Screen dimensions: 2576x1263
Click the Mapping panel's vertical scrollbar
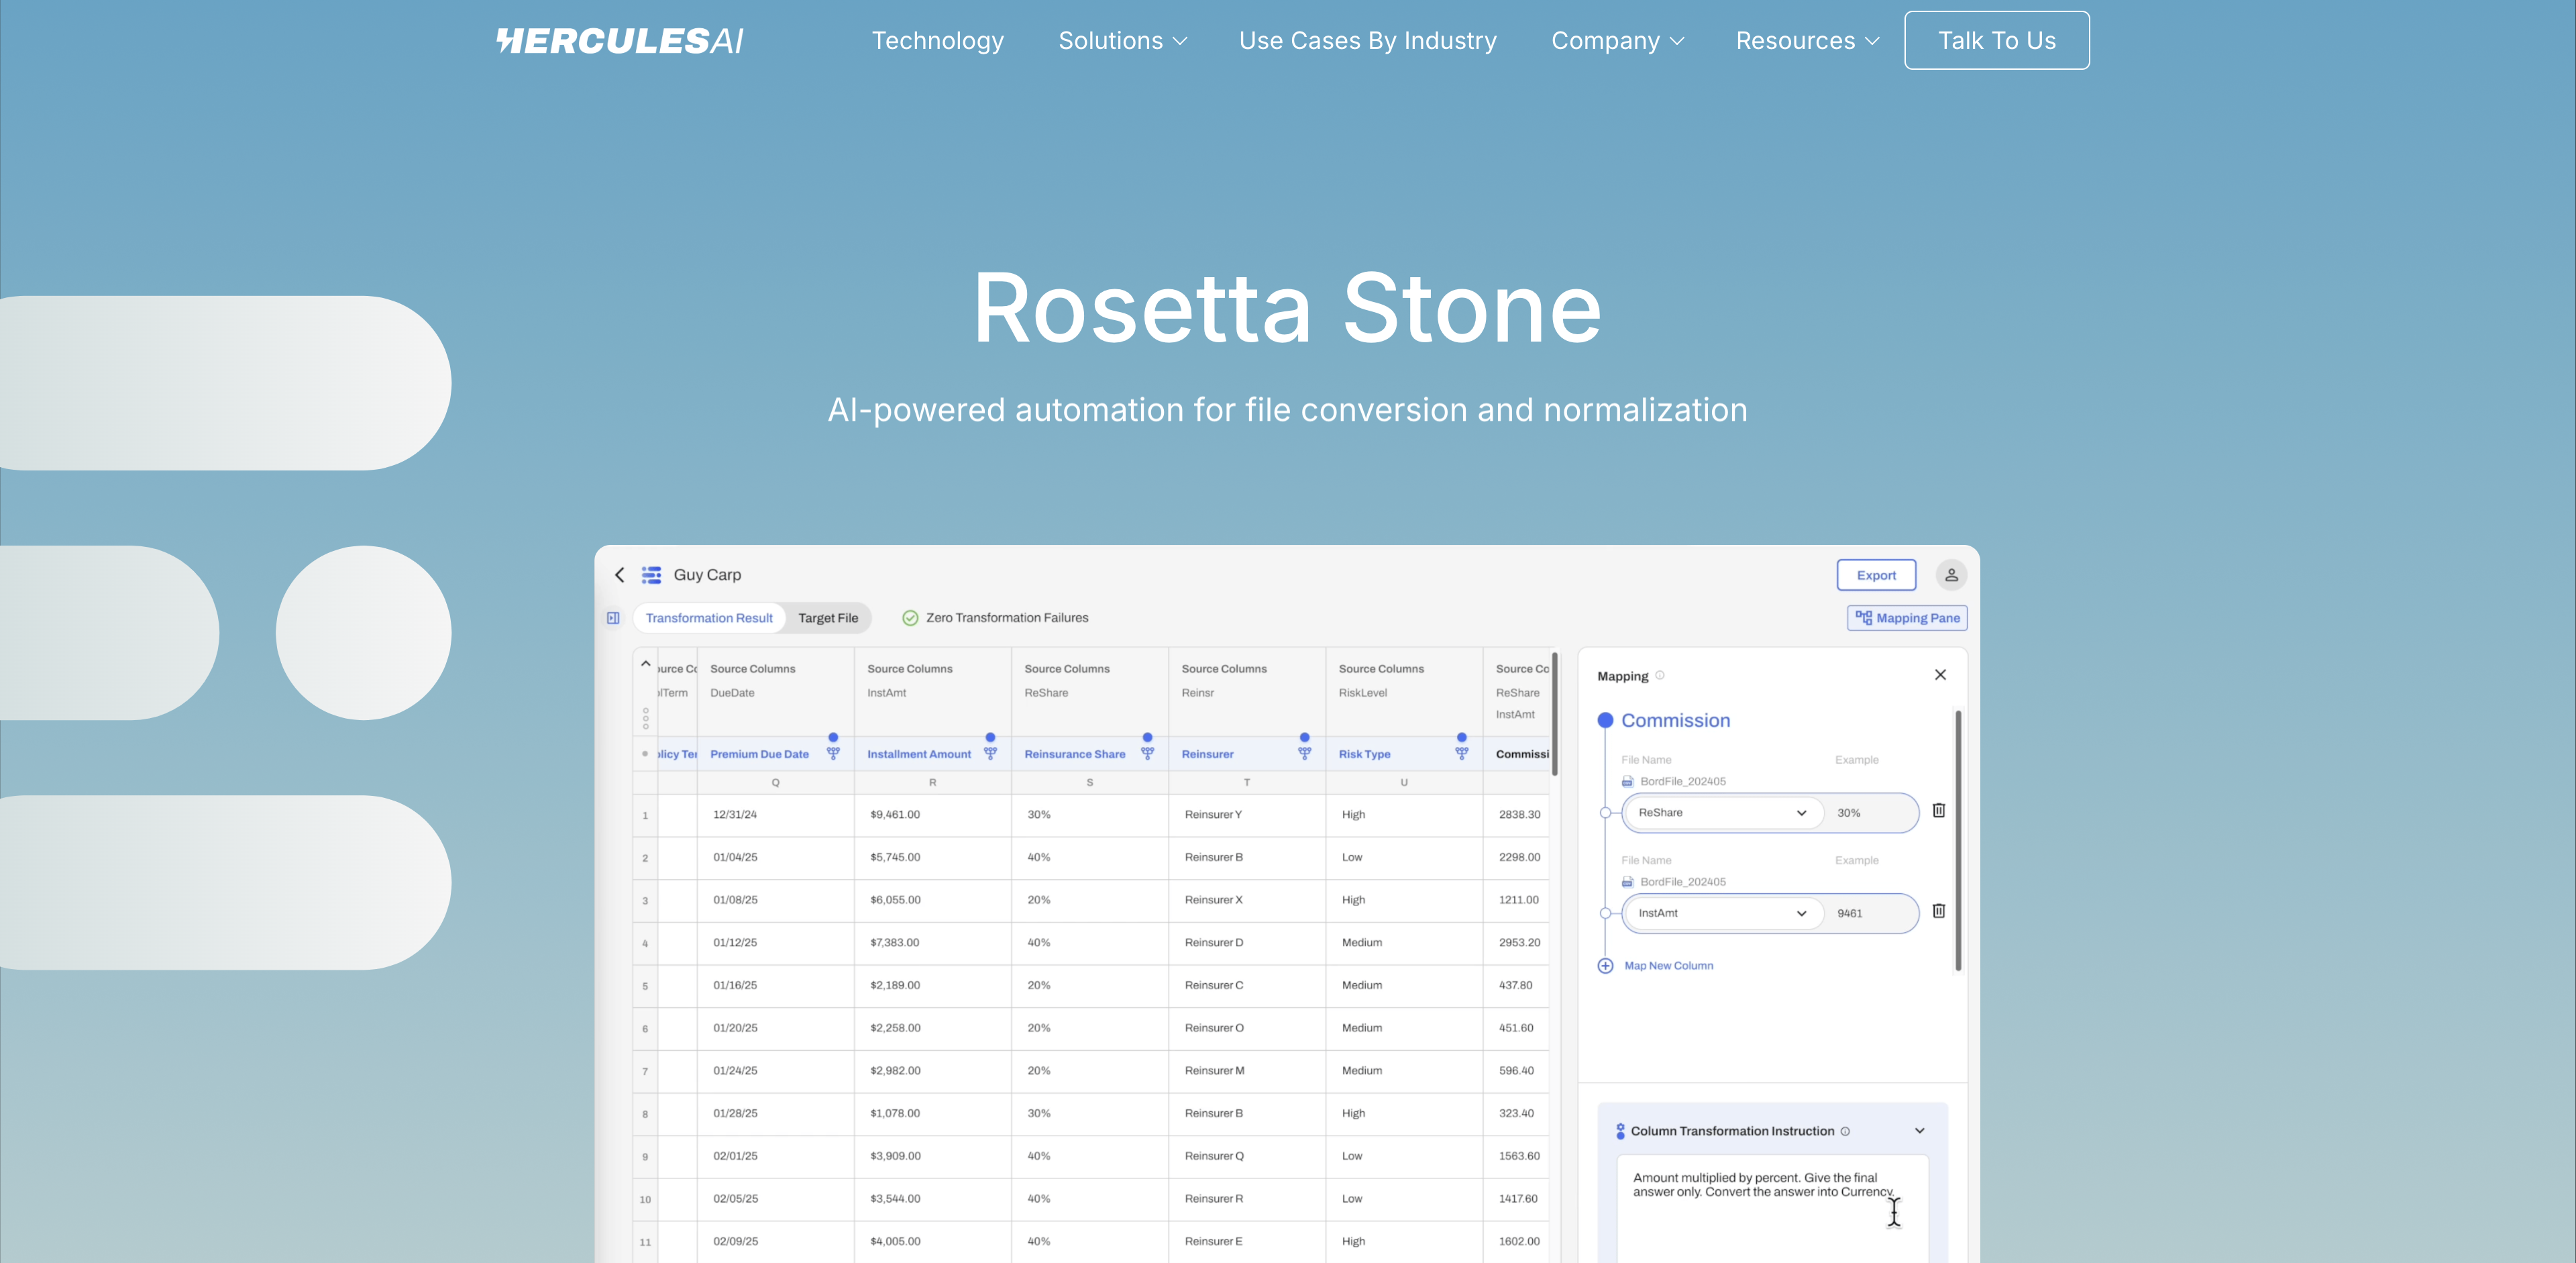(1957, 840)
